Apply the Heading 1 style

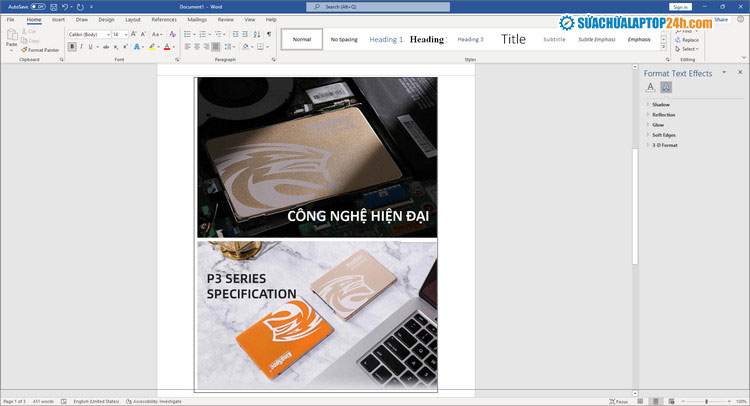[386, 40]
